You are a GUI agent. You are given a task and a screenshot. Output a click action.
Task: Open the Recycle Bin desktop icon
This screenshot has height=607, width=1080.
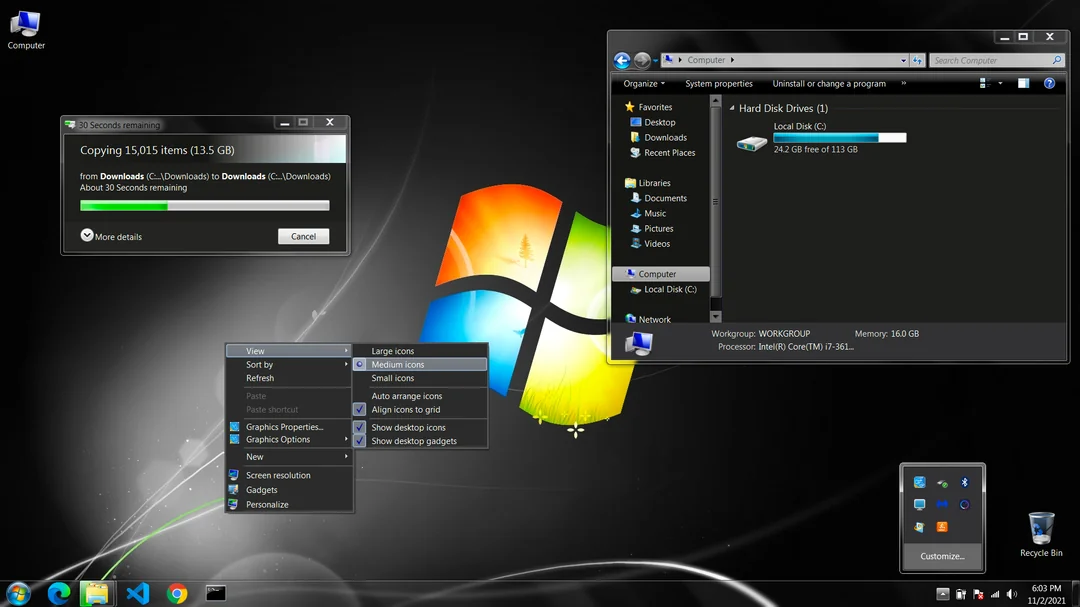tap(1041, 535)
